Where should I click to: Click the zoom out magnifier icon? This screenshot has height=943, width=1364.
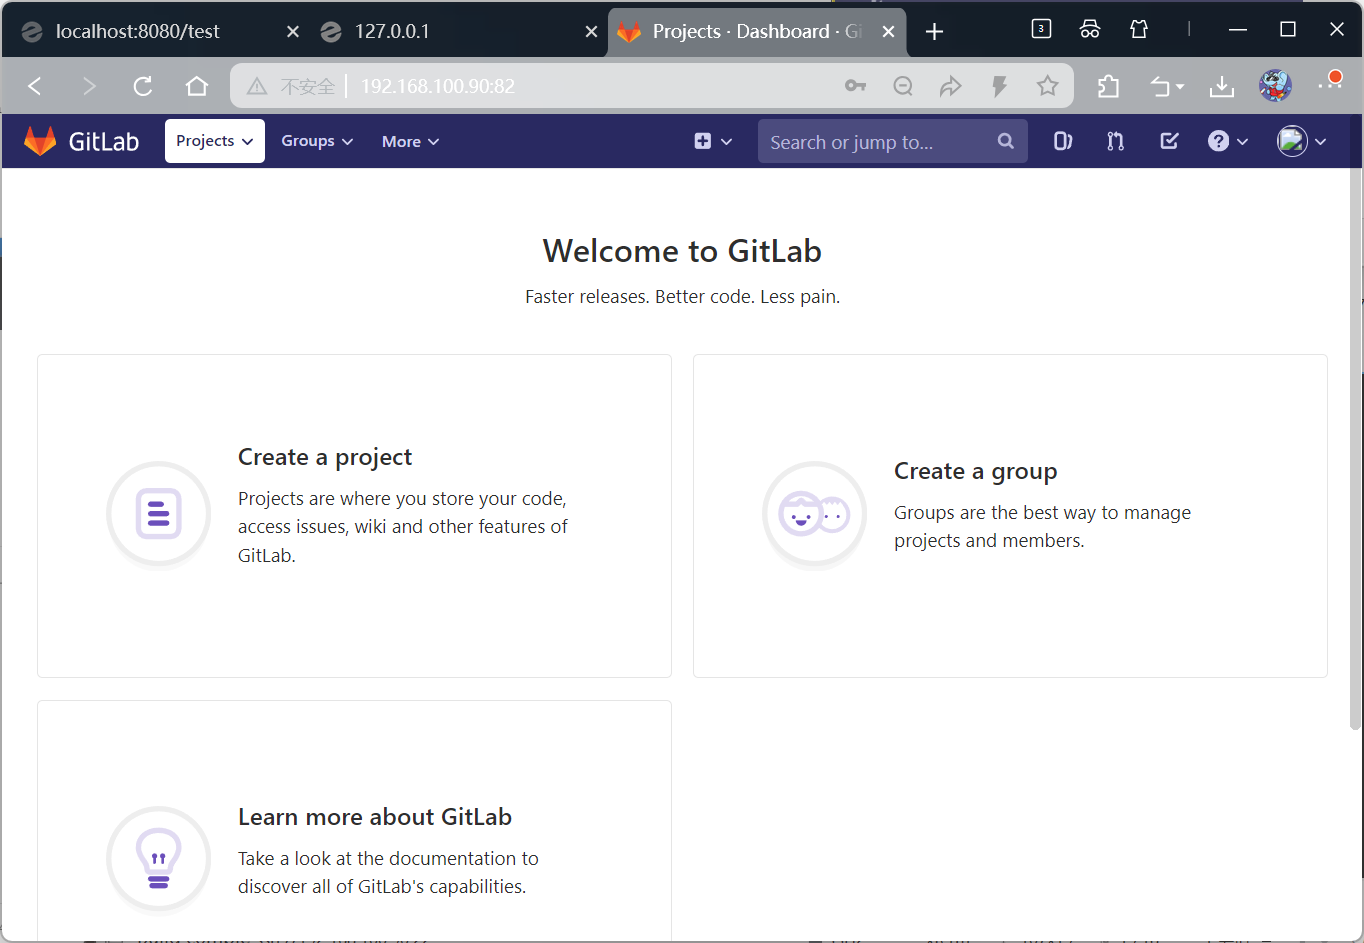point(903,86)
